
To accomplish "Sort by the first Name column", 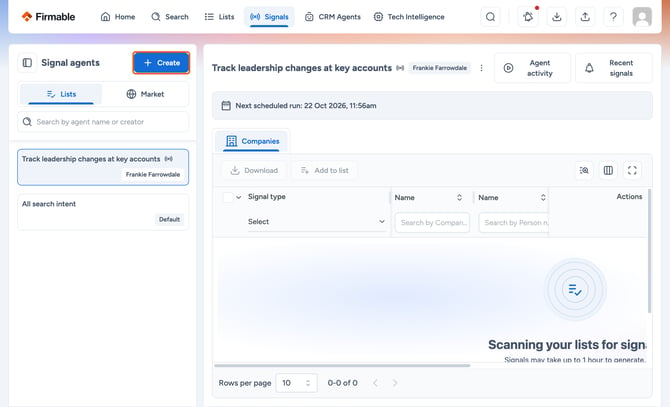I will (x=459, y=197).
